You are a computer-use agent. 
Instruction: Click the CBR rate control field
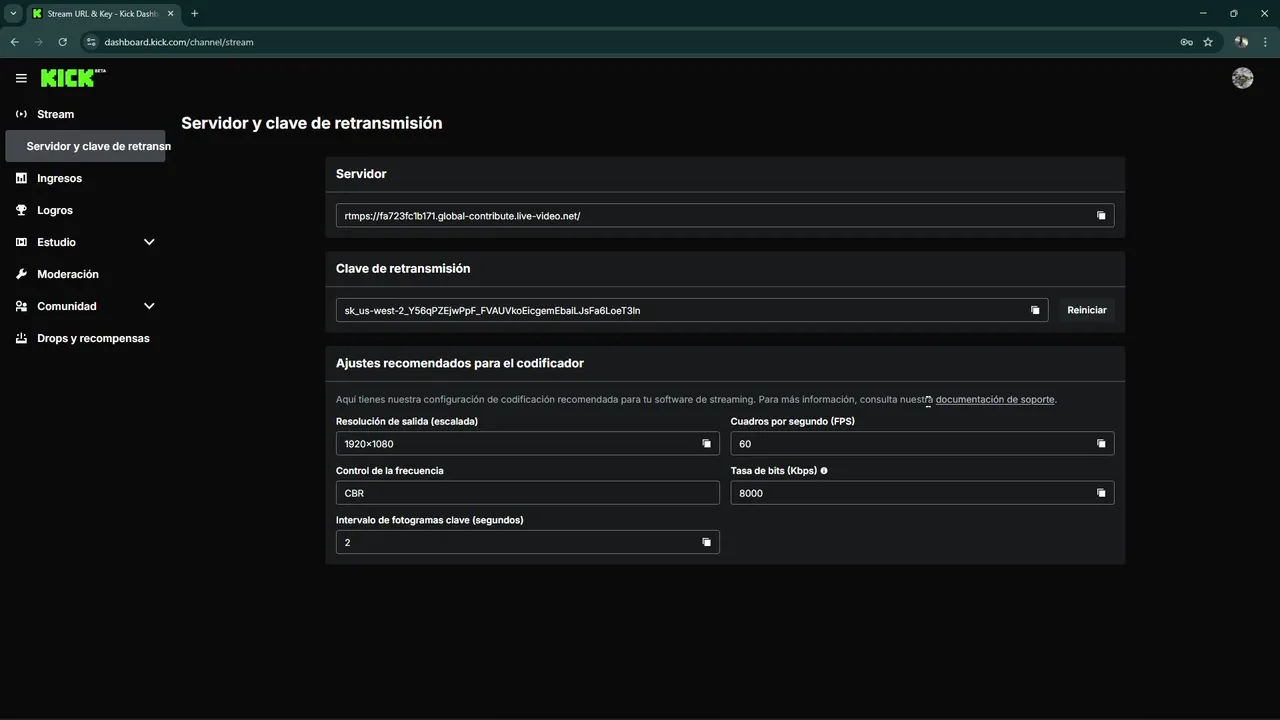pyautogui.click(x=528, y=493)
